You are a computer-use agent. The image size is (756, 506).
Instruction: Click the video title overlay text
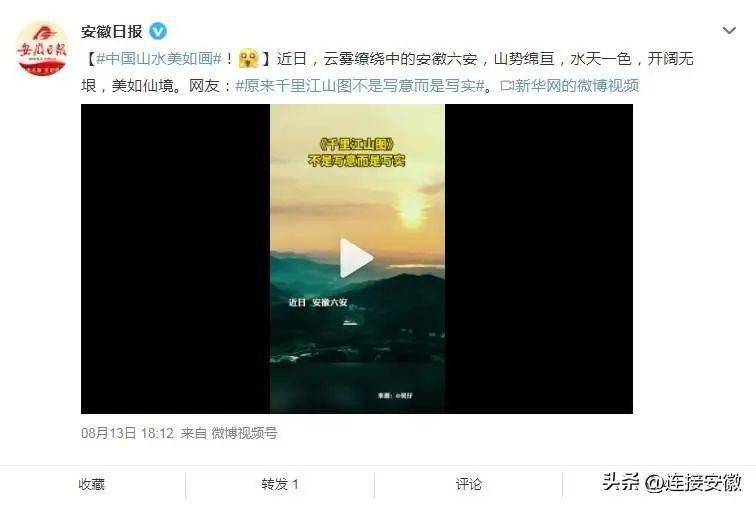pos(357,152)
